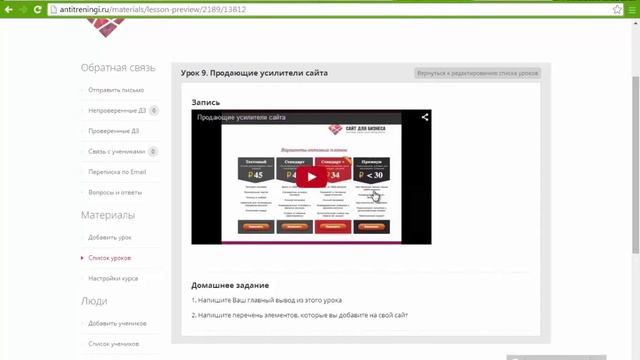640x360 pixels.
Task: Share the video using share icon
Action: pyautogui.click(x=424, y=117)
